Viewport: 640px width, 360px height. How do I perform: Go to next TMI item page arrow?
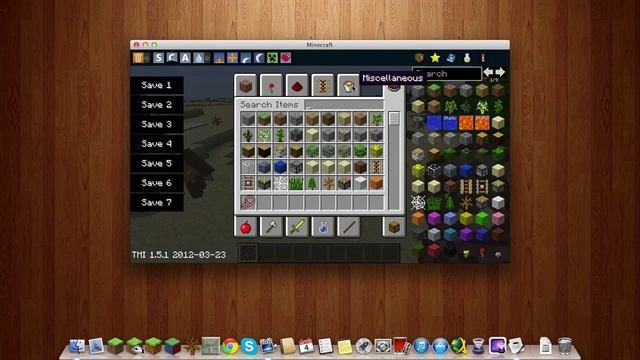(x=500, y=72)
